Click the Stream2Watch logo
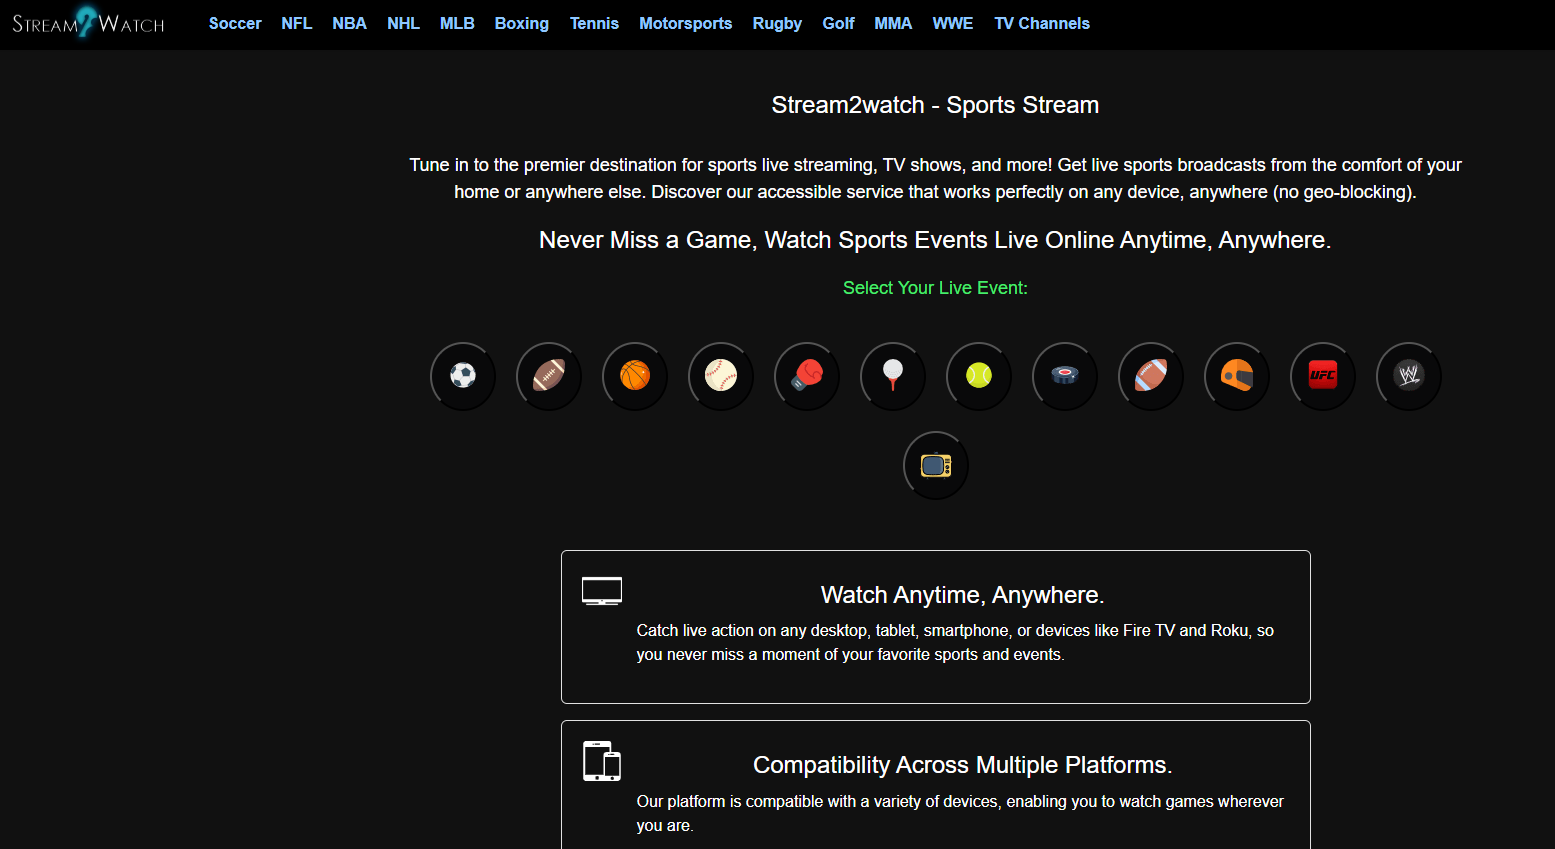This screenshot has width=1555, height=849. (x=88, y=23)
